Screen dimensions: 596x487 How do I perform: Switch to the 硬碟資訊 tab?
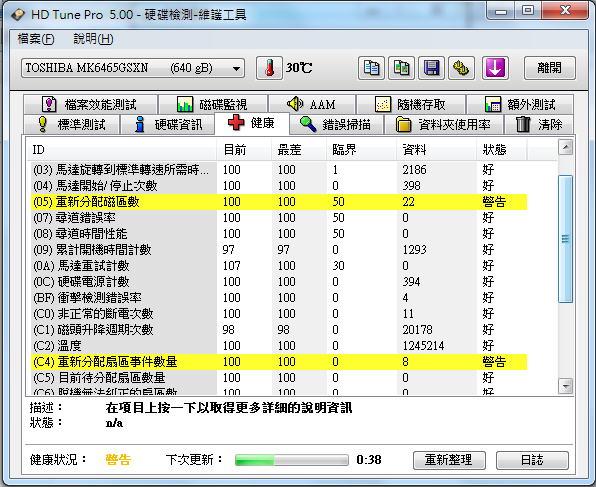click(168, 124)
